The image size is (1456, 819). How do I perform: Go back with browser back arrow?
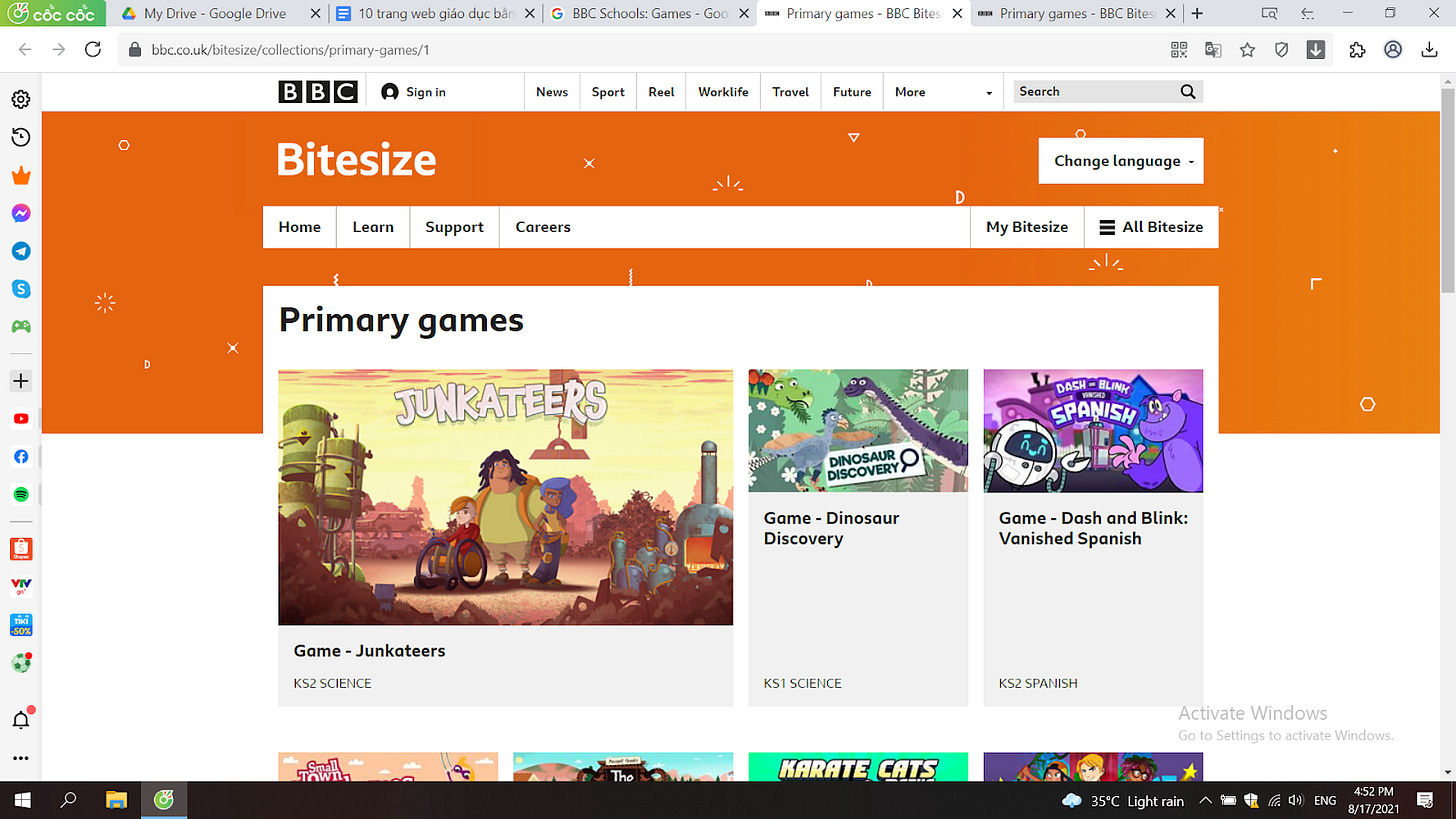[25, 50]
